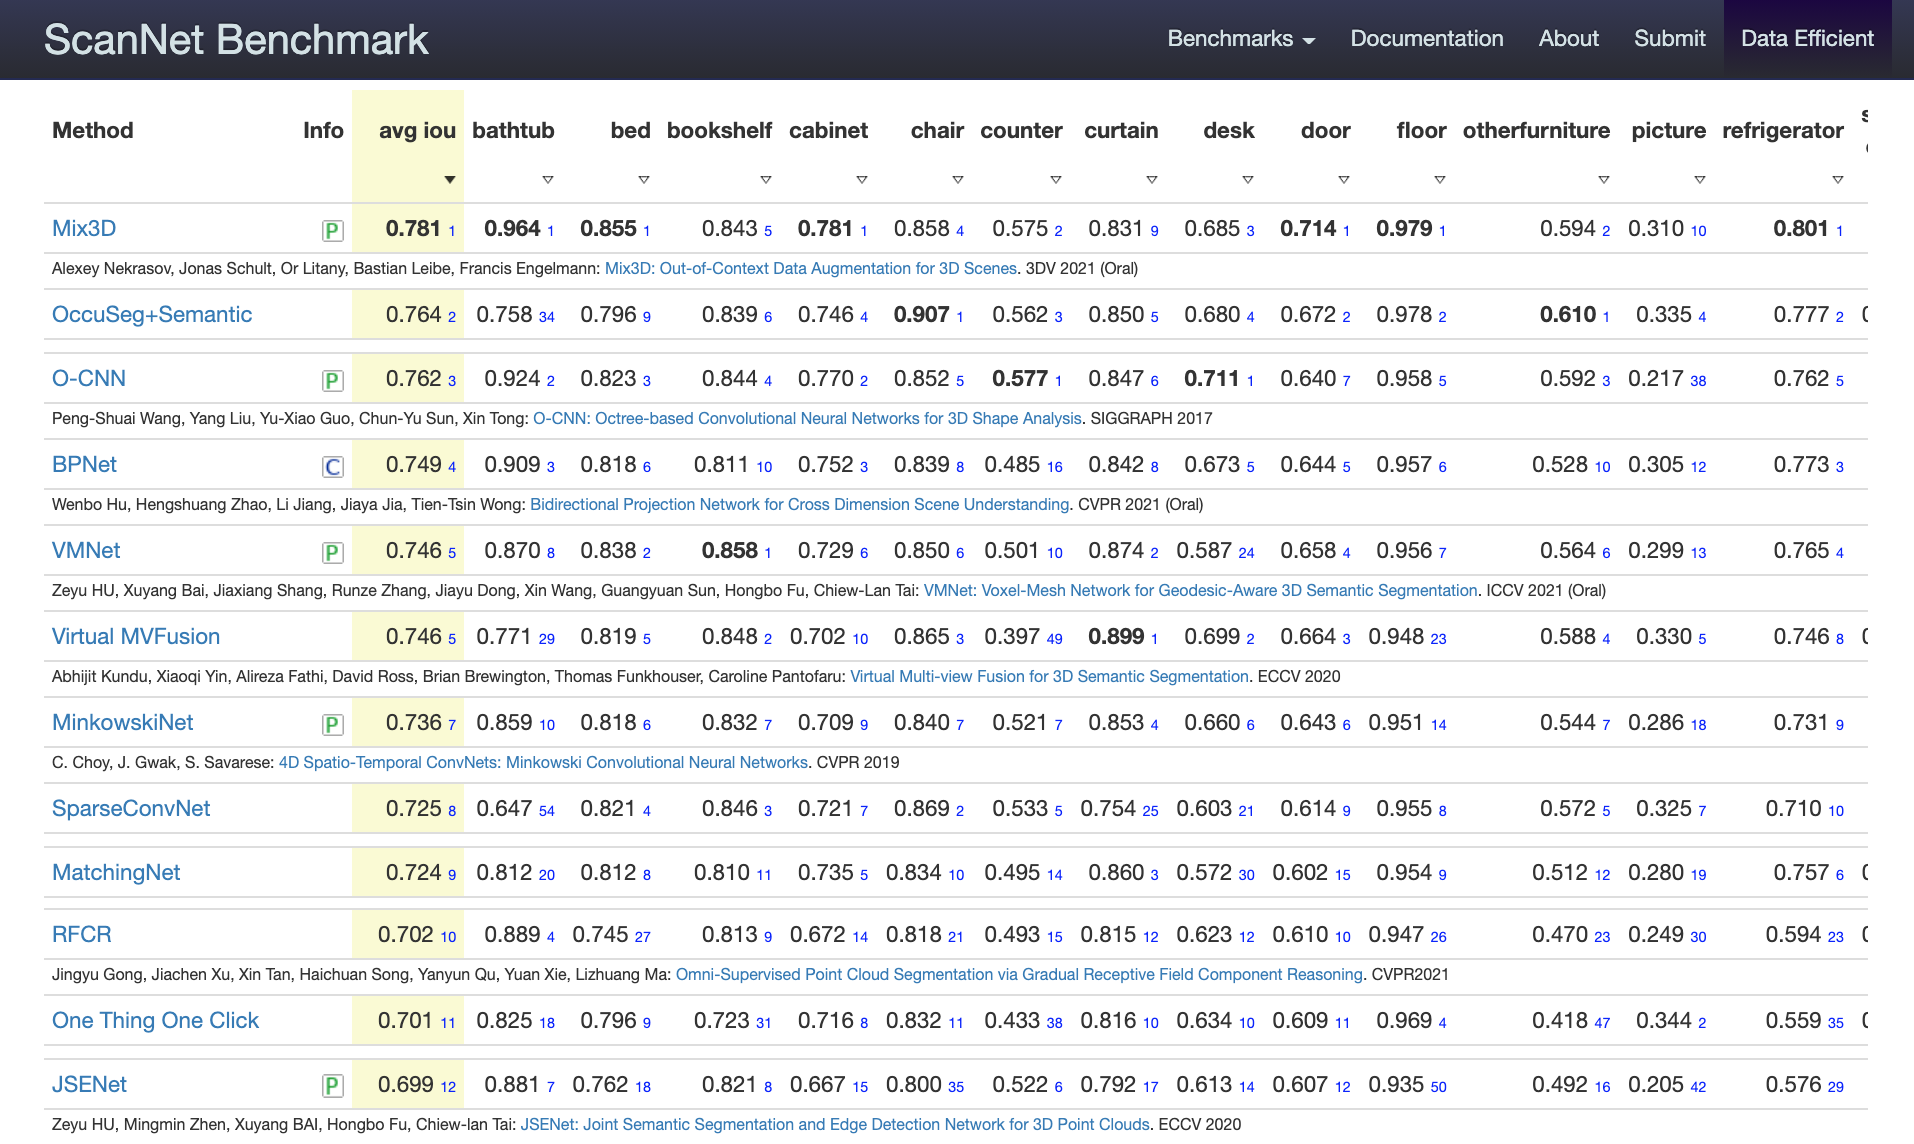
Task: Sort table by the bathtub column arrow
Action: pos(548,180)
